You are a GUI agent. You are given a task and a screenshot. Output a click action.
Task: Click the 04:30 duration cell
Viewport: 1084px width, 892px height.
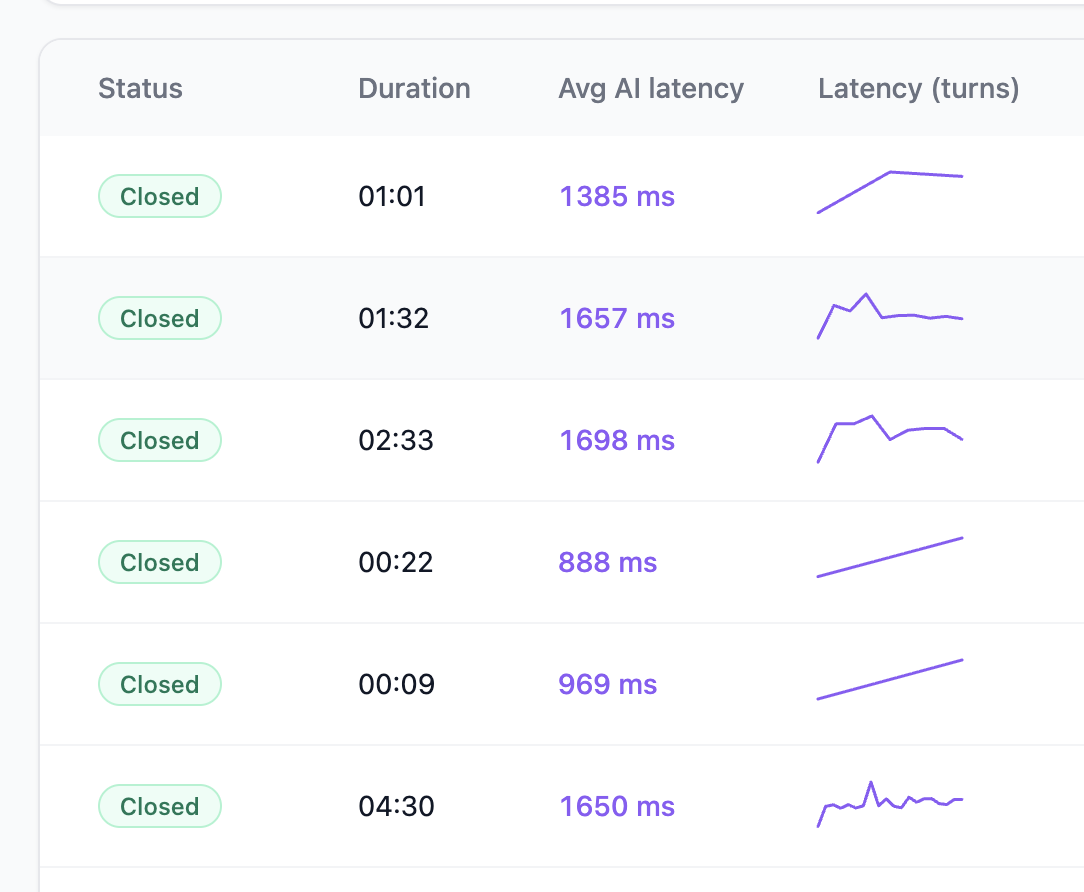click(397, 806)
